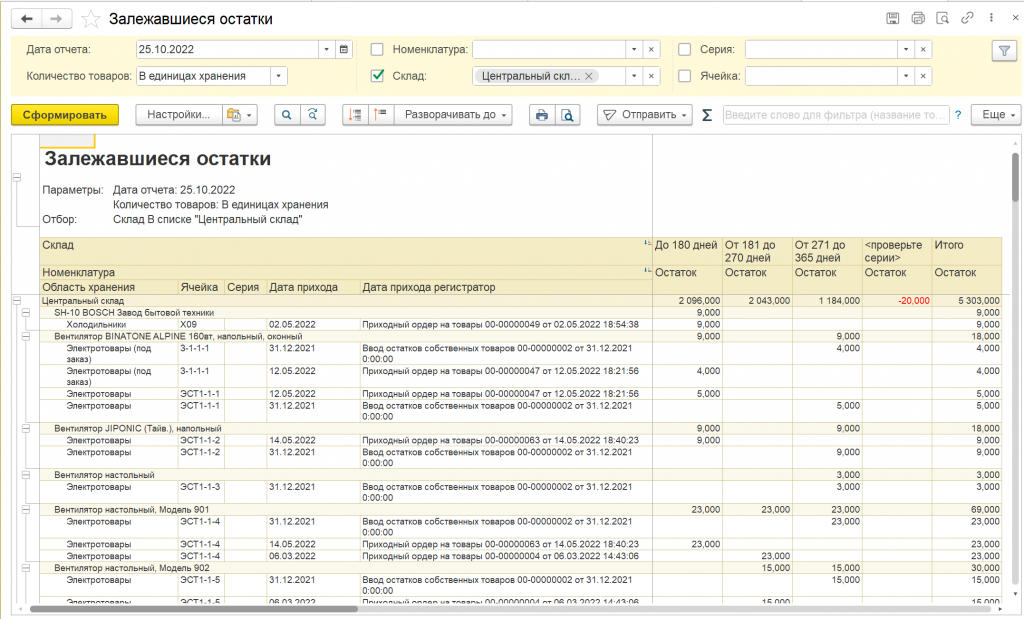Click the save diskette icon in title bar

click(893, 19)
